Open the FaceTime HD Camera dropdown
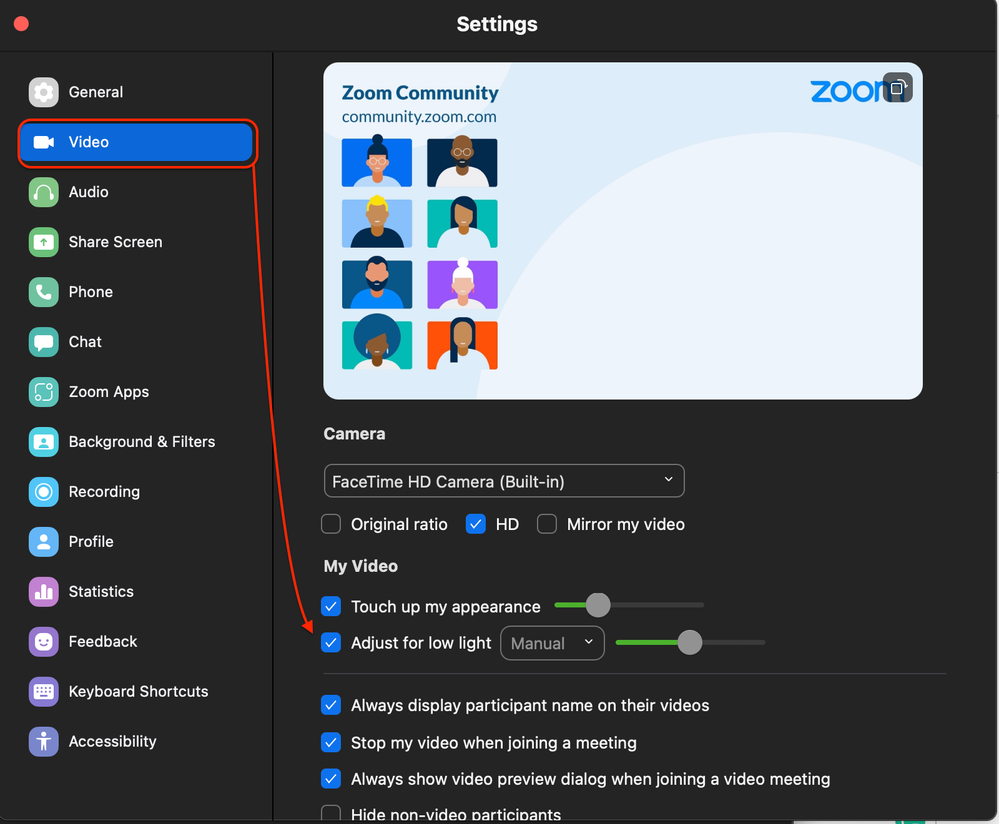 pos(504,481)
